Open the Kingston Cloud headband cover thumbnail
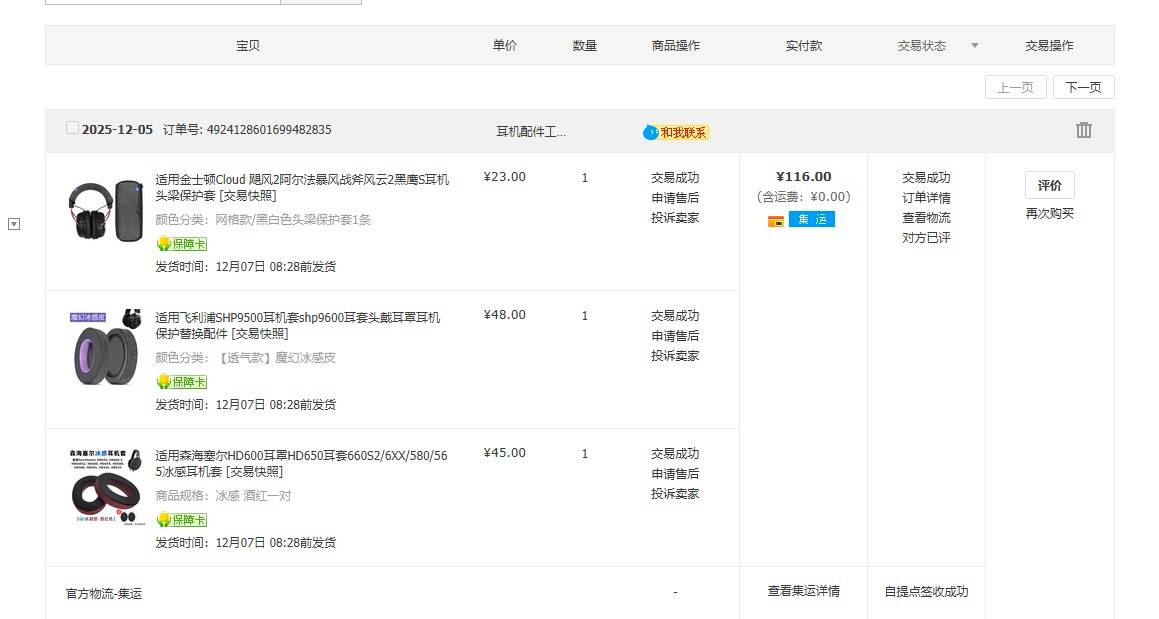 (106, 210)
